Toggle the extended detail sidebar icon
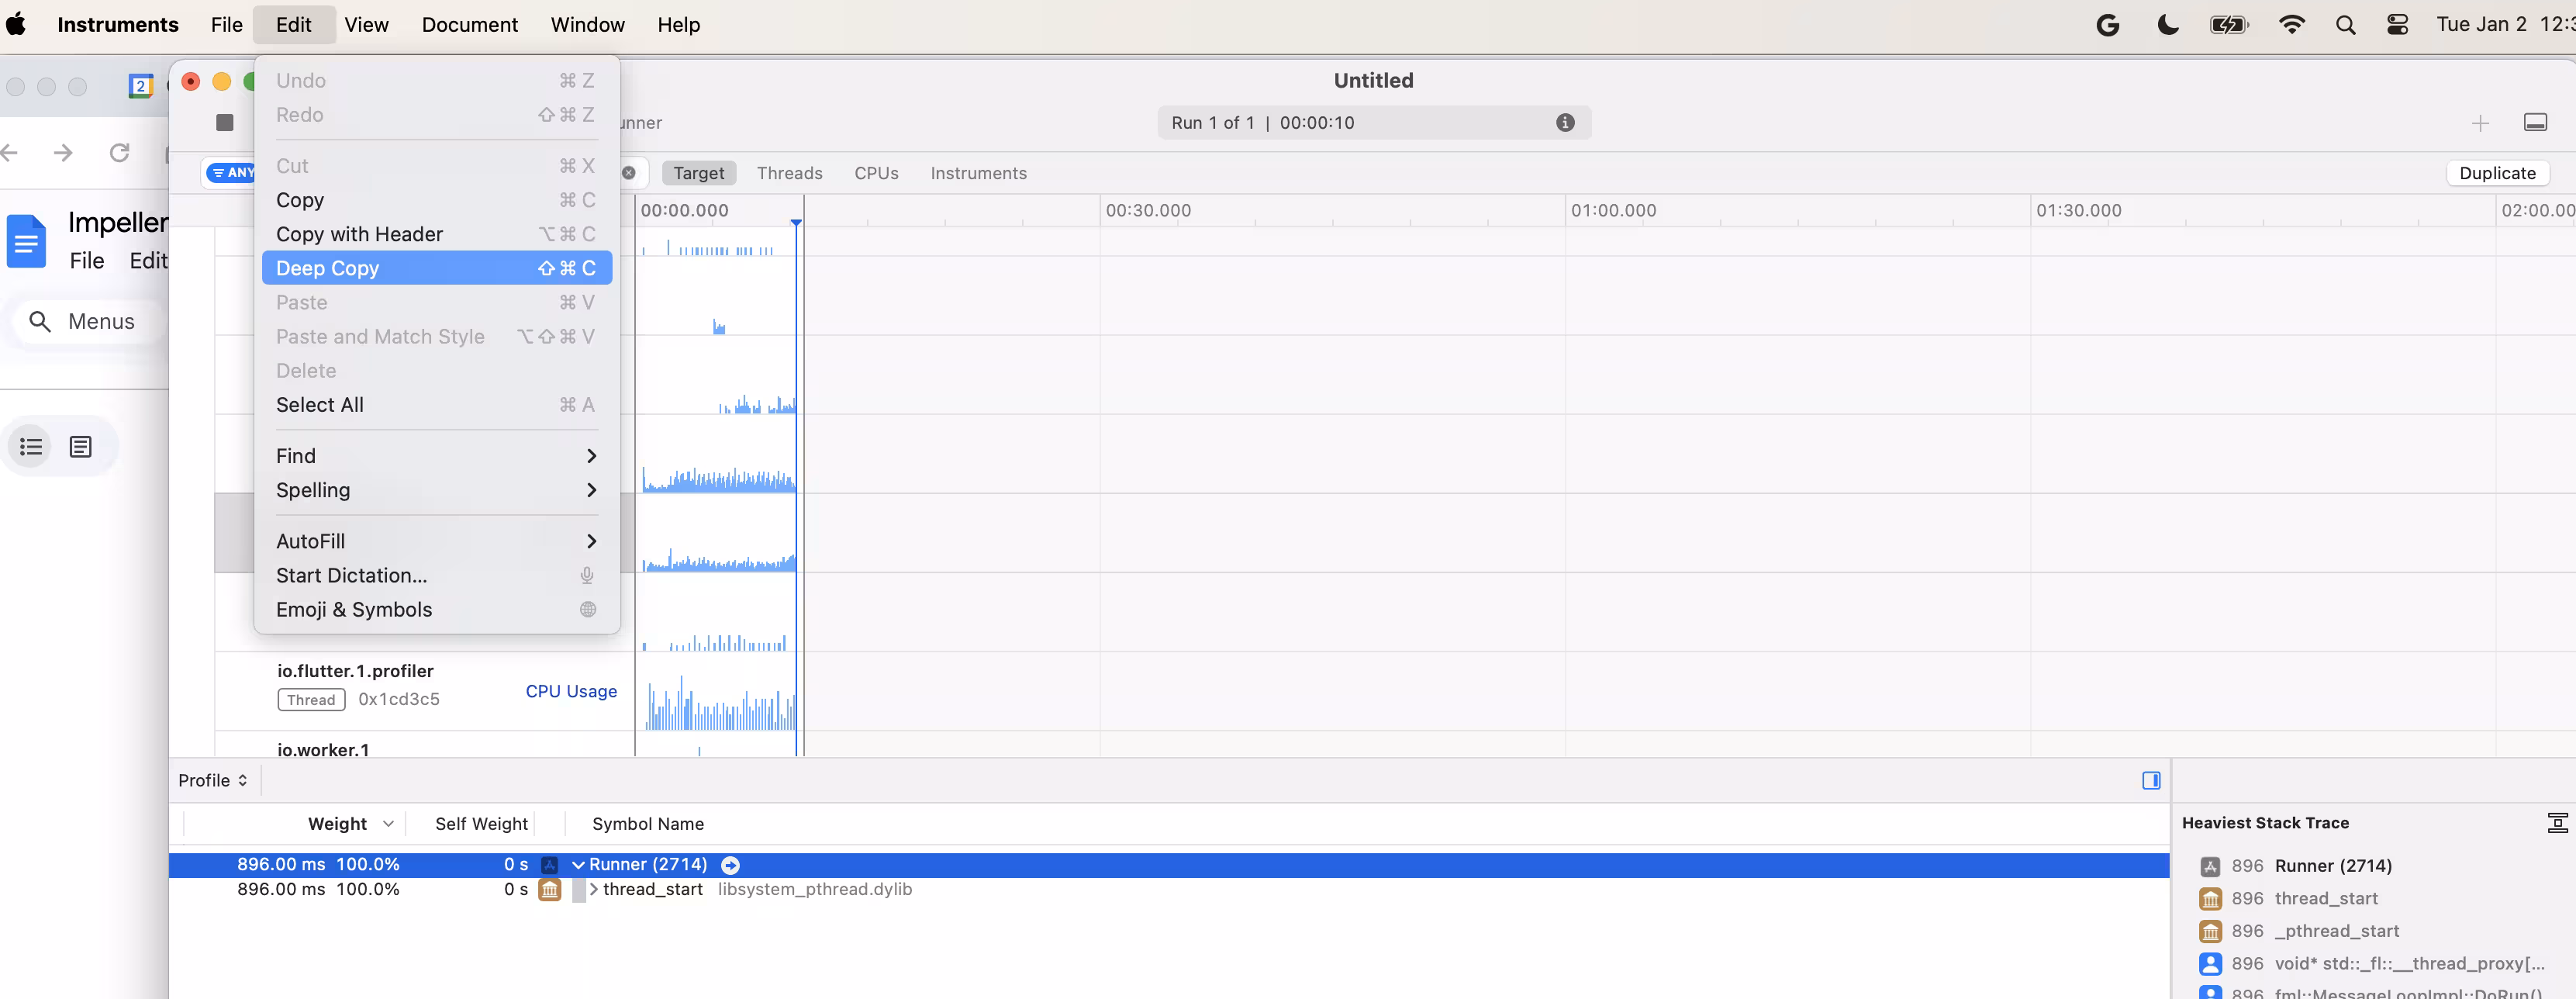 coord(2151,780)
